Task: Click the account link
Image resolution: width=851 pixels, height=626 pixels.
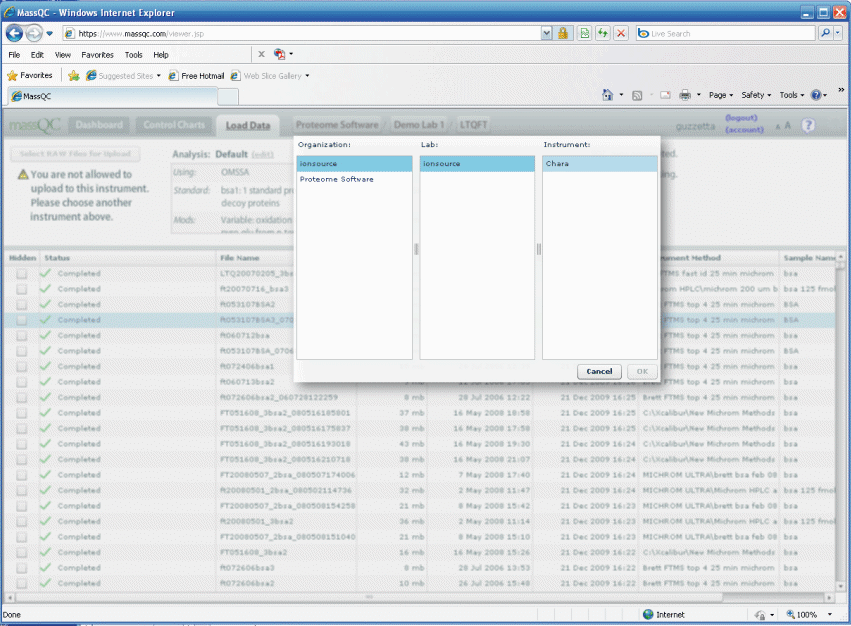Action: pos(744,130)
